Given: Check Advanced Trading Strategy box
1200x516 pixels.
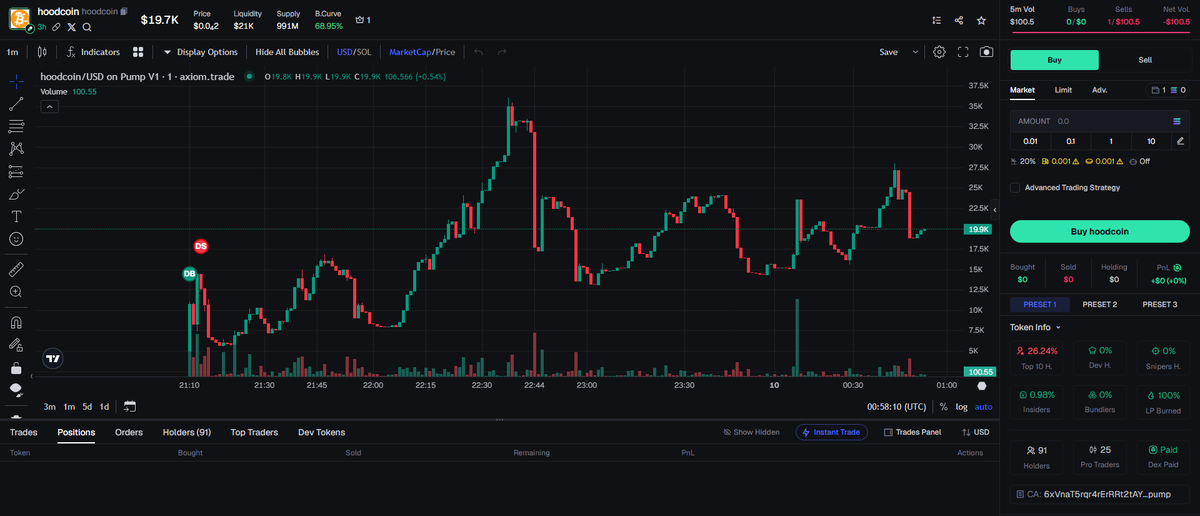Looking at the screenshot, I should pyautogui.click(x=1015, y=187).
